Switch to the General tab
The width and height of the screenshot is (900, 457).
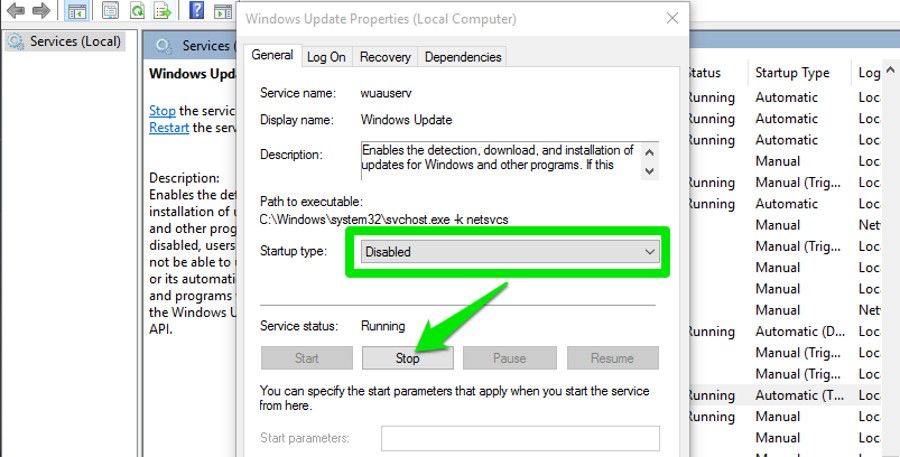click(272, 55)
